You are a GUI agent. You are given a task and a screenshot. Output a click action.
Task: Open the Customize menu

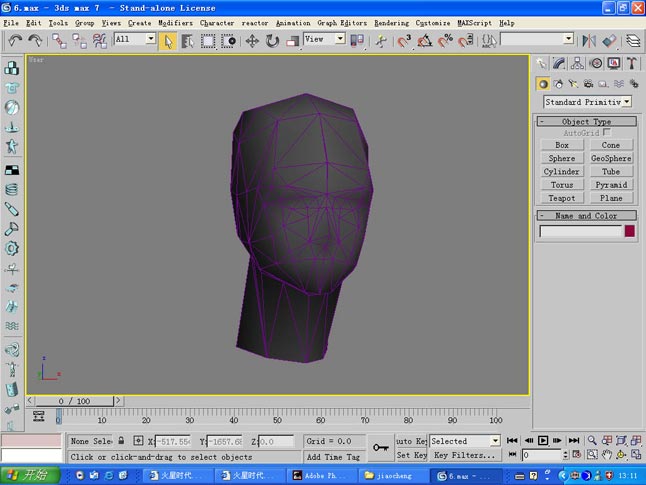coord(433,23)
